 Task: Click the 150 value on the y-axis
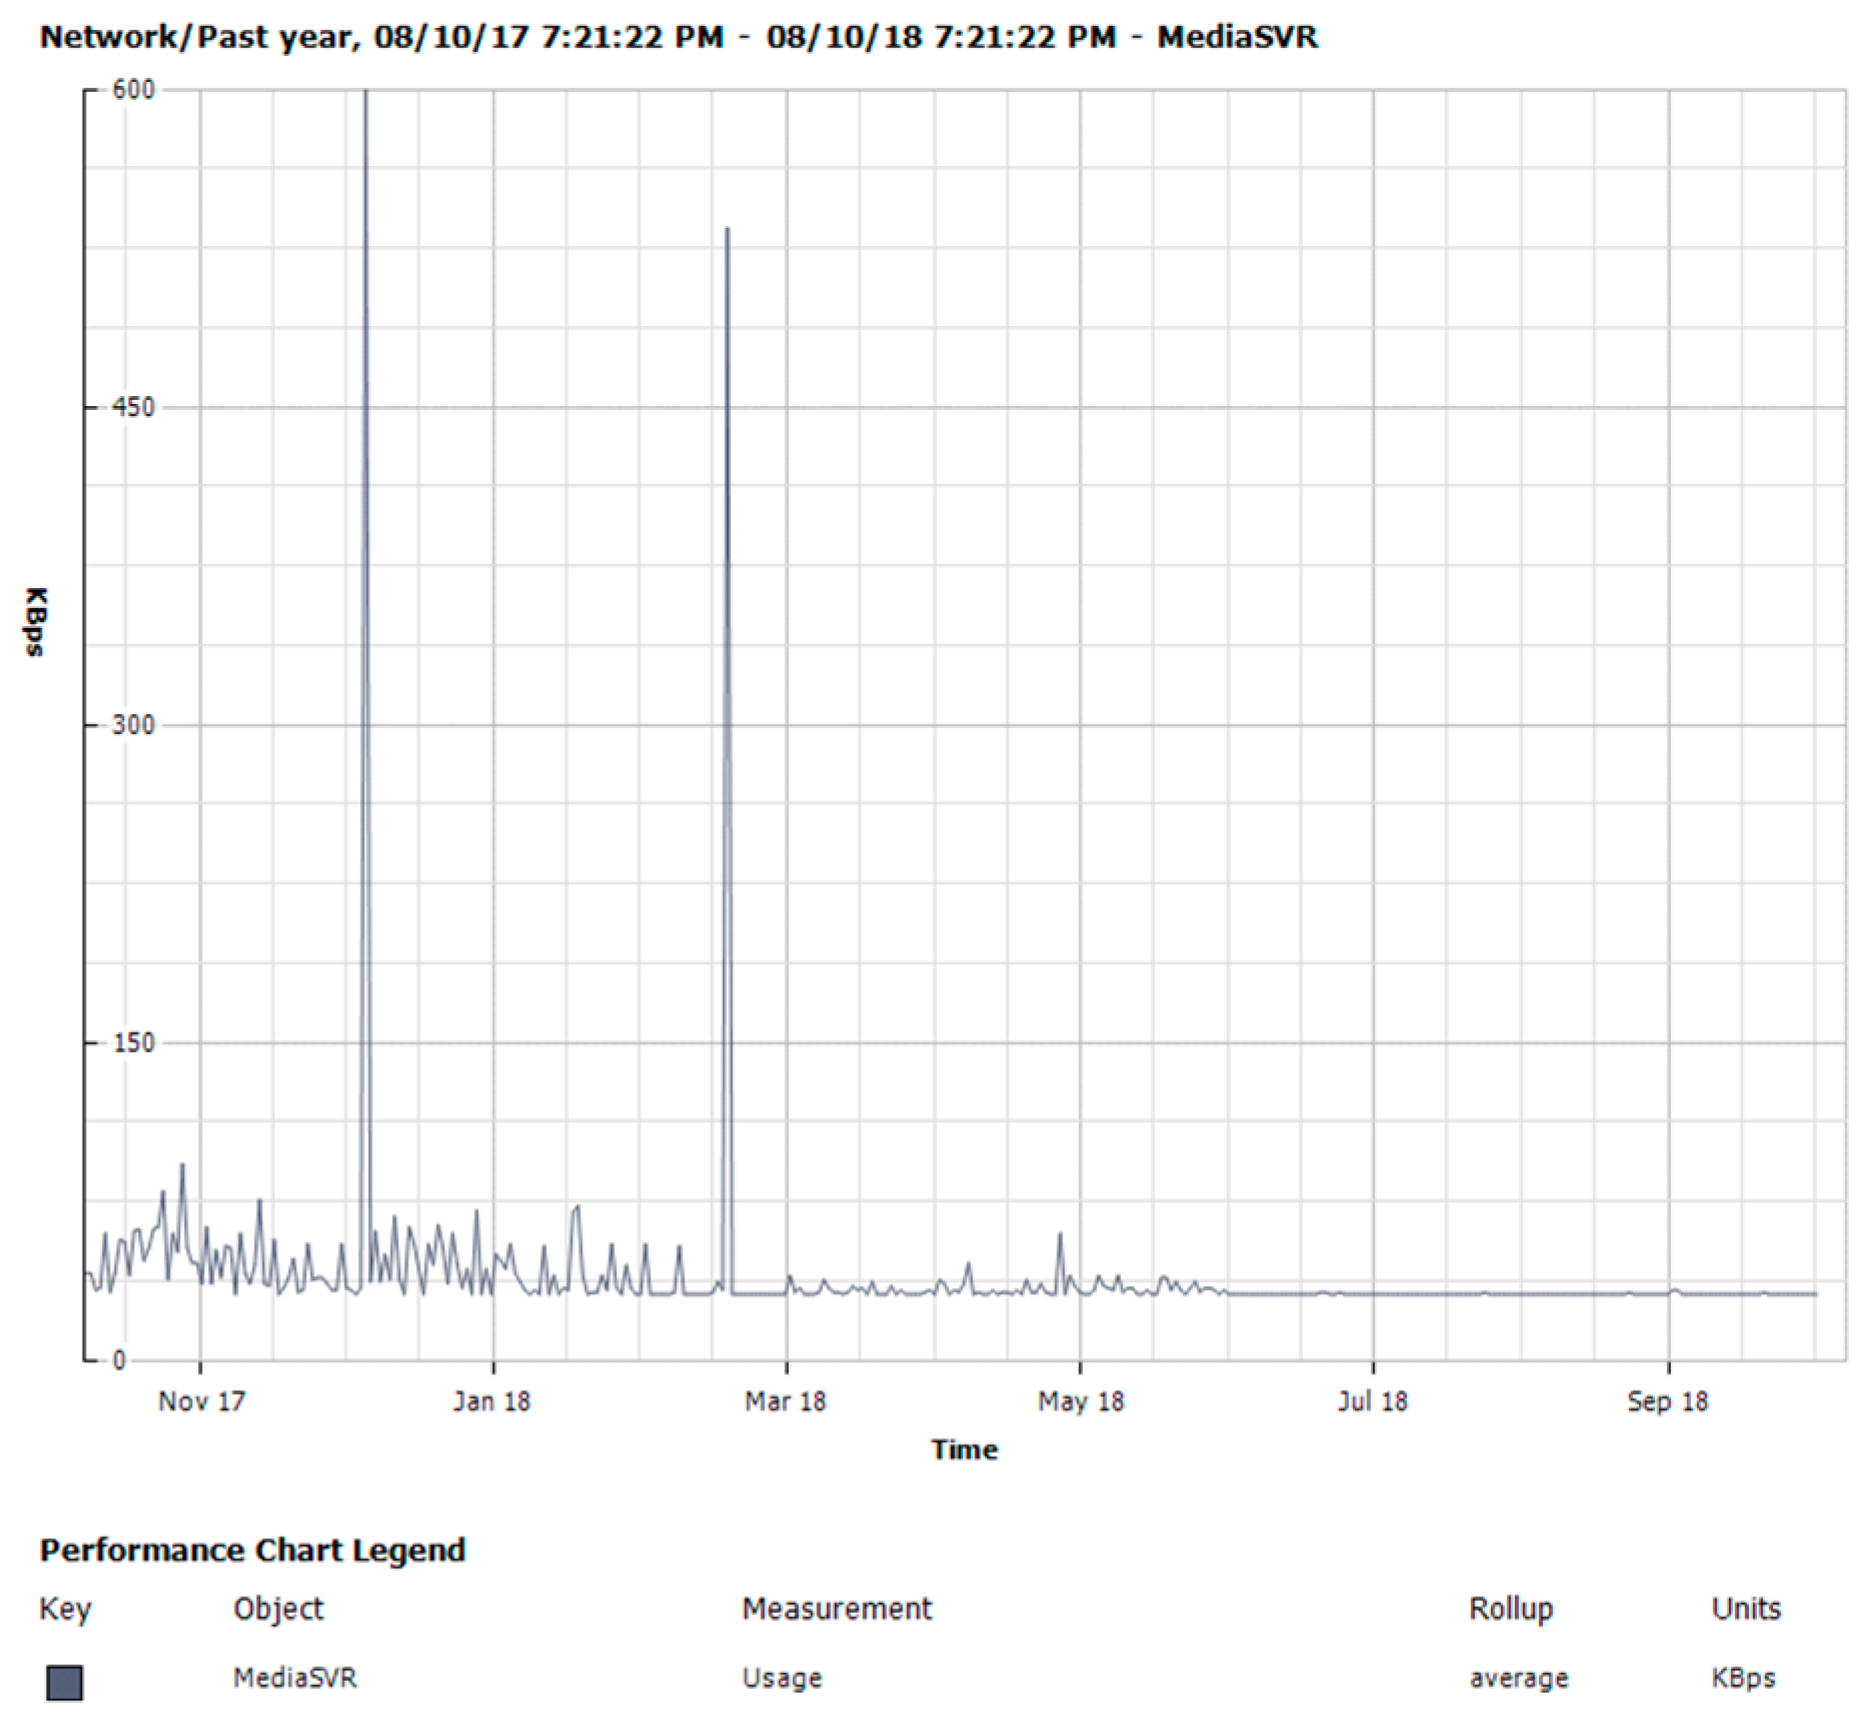133,1042
